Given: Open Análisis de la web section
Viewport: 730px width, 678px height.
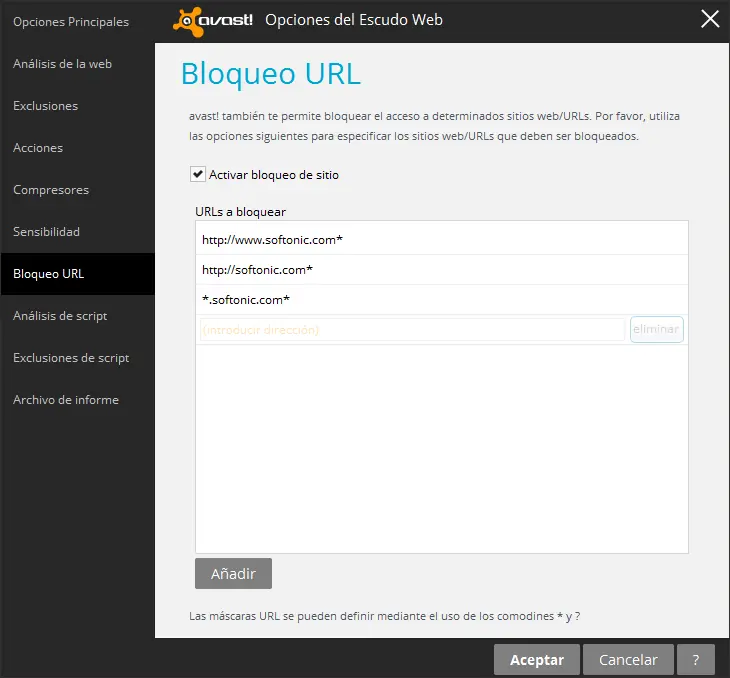Looking at the screenshot, I should (62, 64).
